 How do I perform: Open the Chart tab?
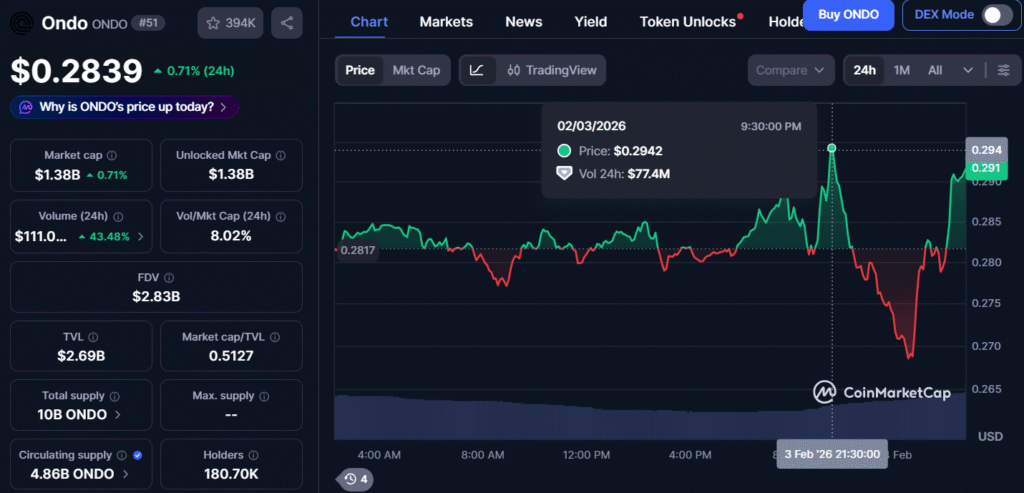[x=369, y=22]
